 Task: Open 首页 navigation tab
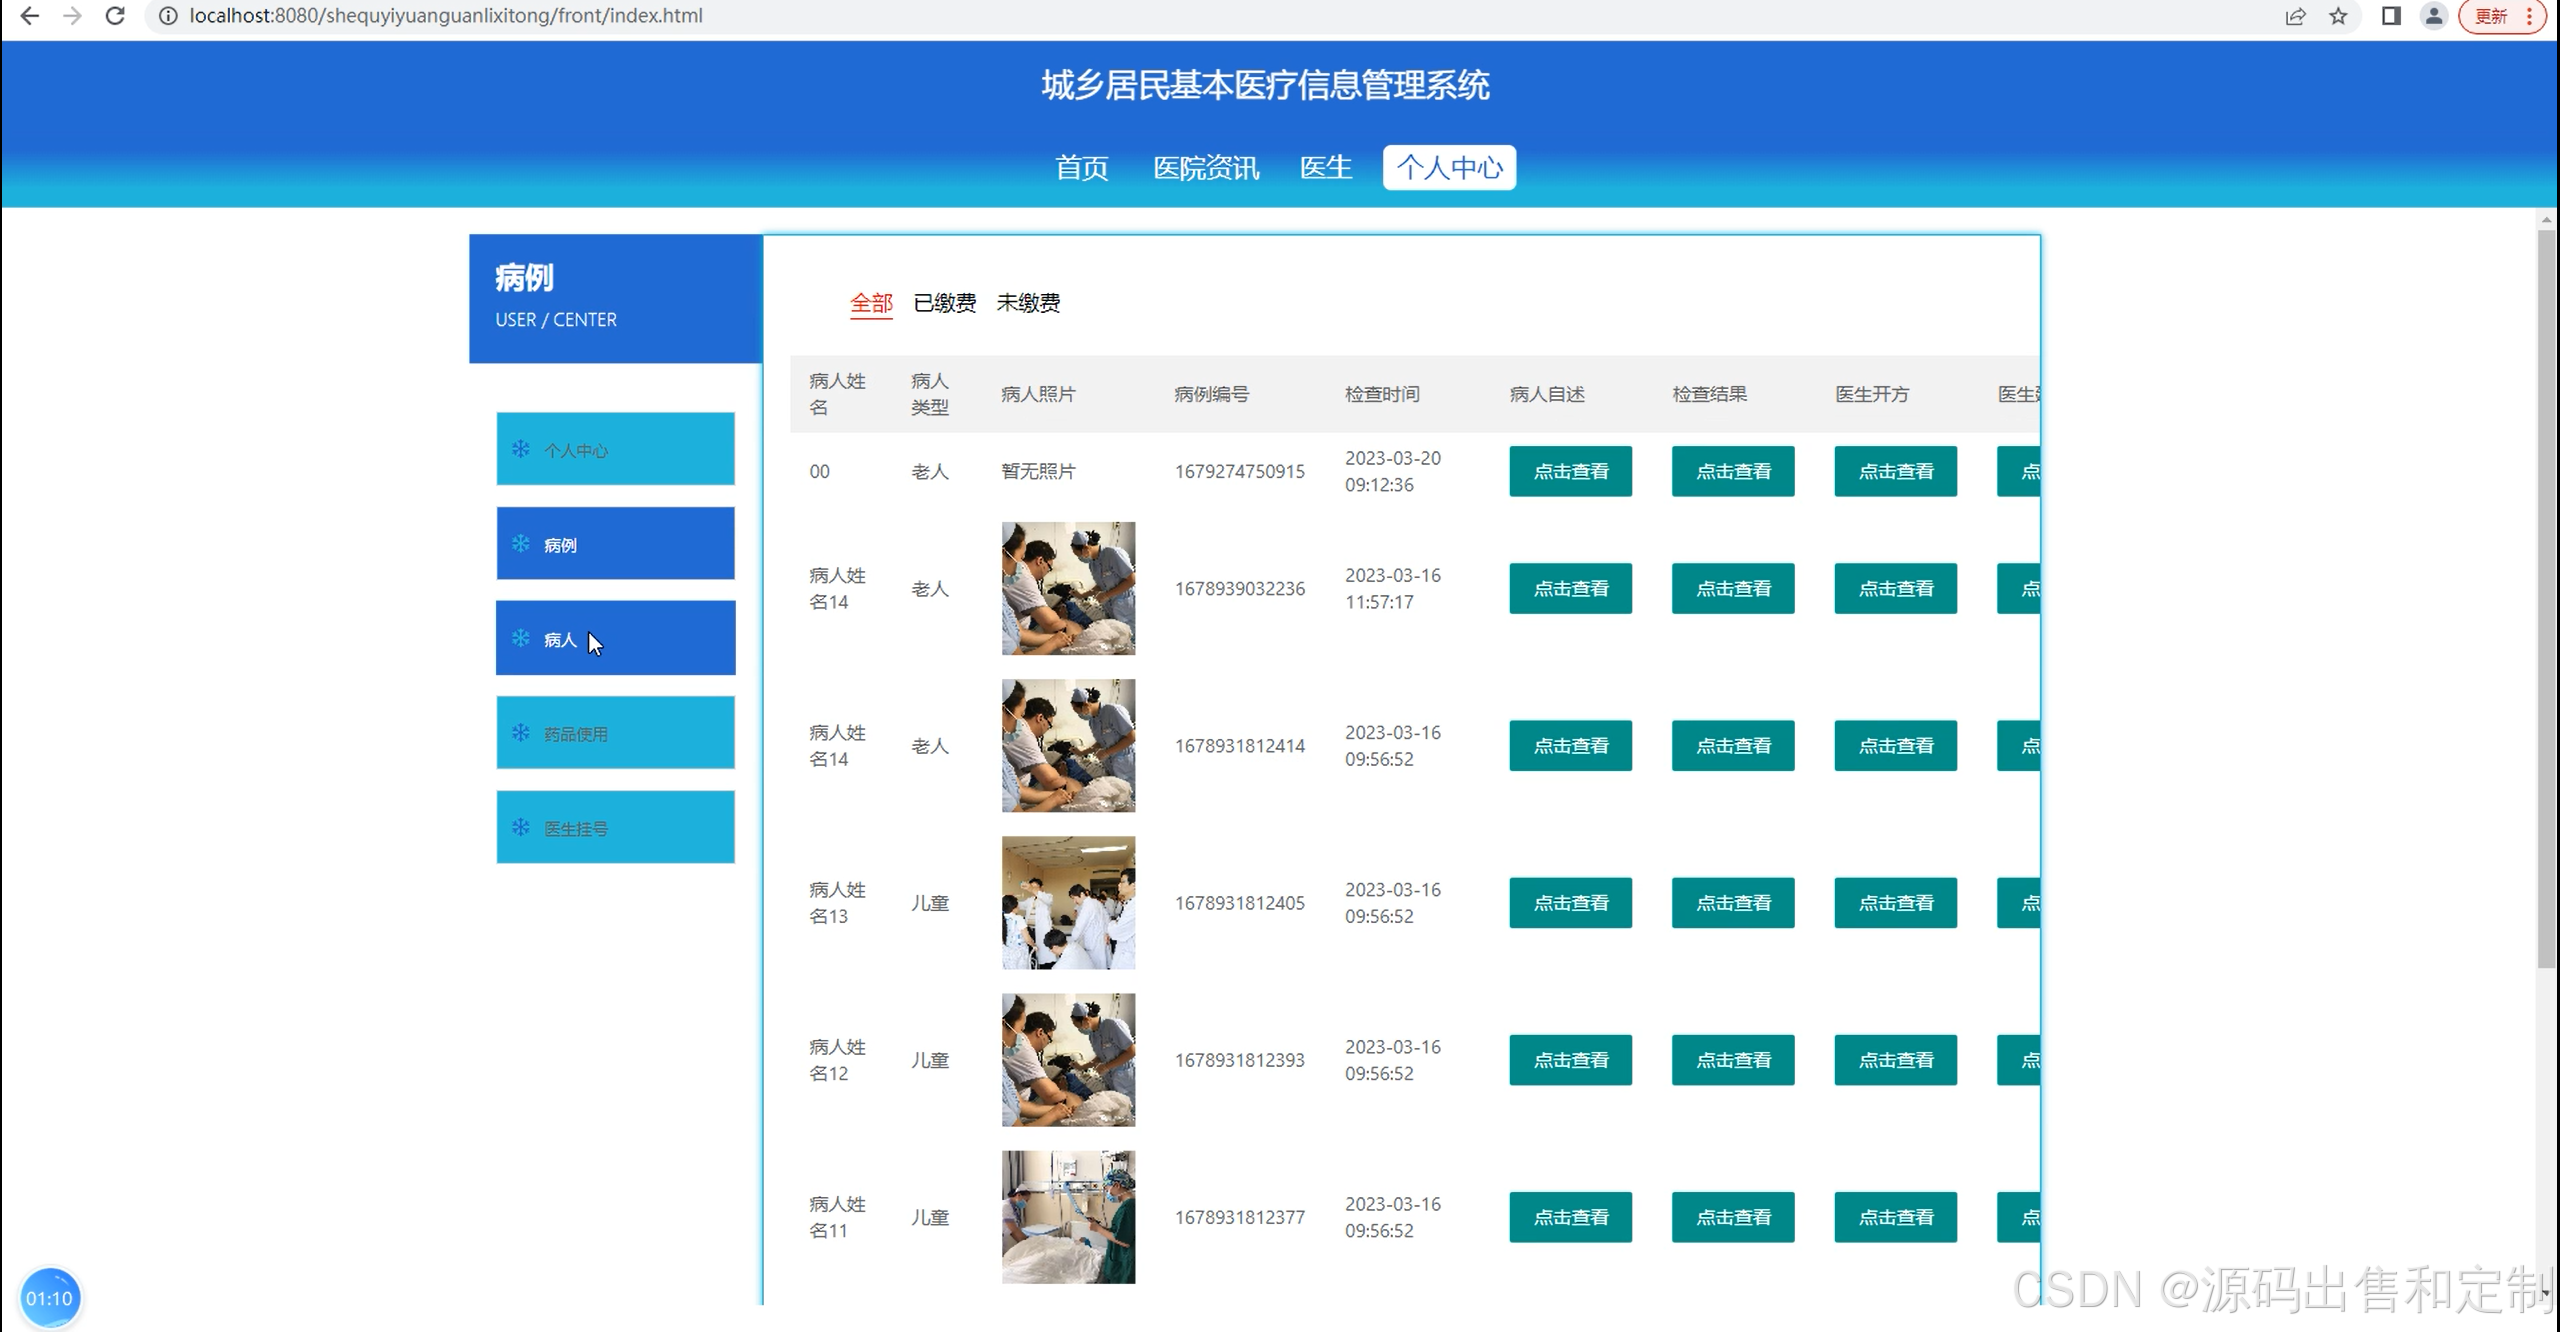click(x=1081, y=167)
